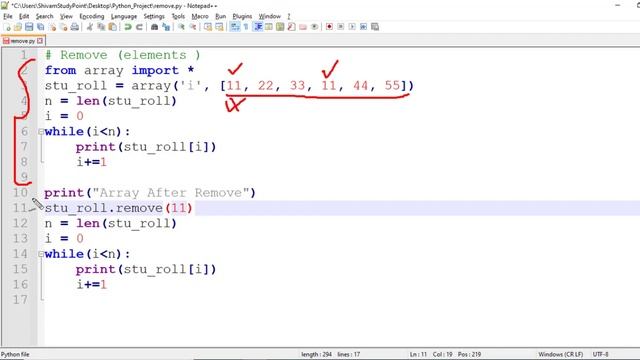
Task: Click the Playback macro icon
Action: 352,27
